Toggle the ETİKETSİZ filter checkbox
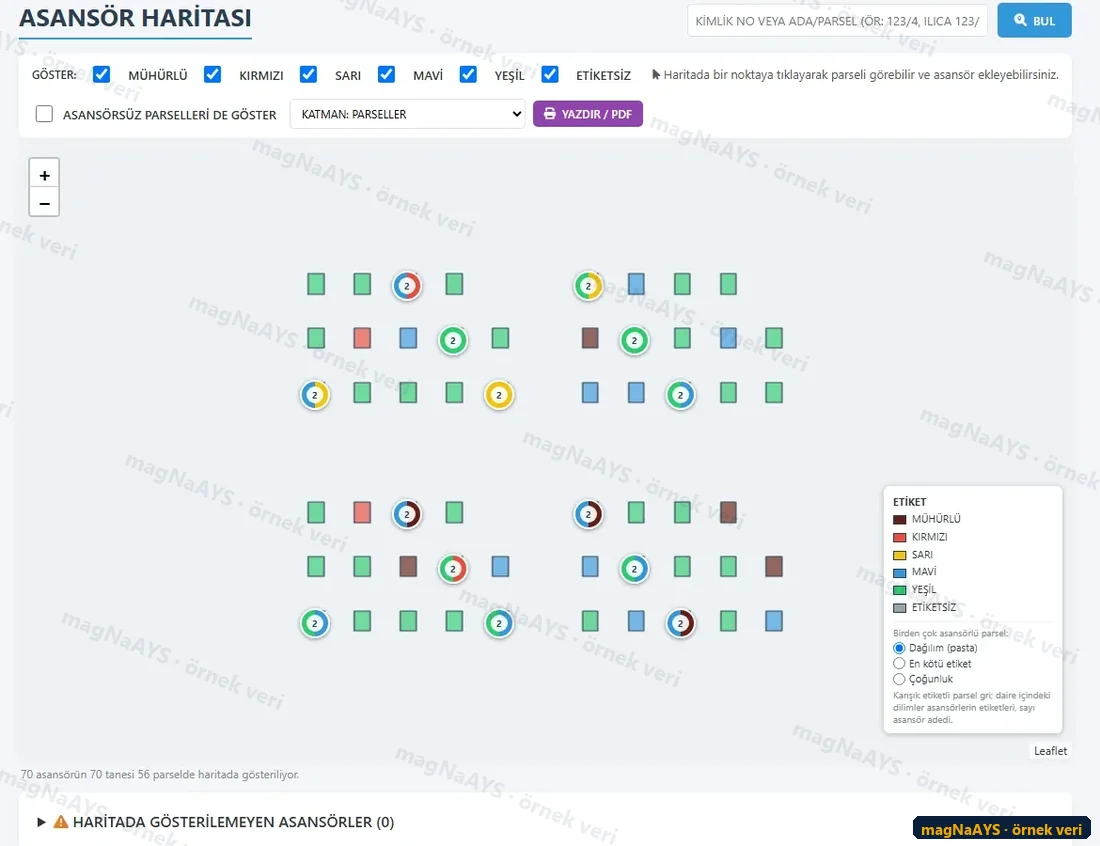This screenshot has width=1100, height=846. pos(550,74)
